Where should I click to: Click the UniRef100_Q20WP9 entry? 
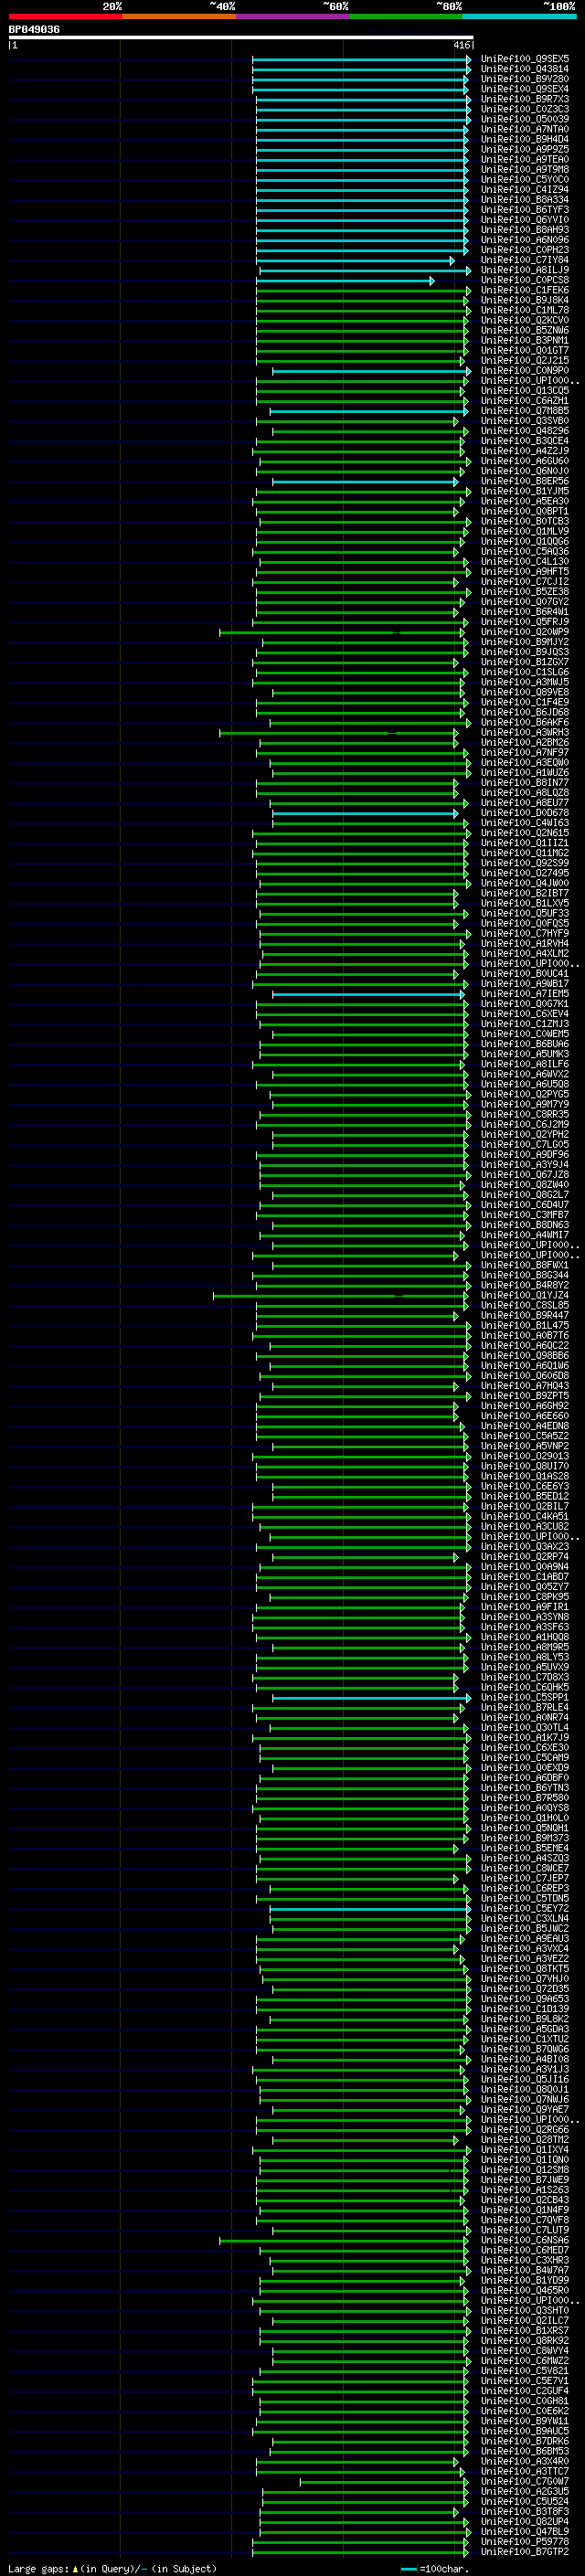pyautogui.click(x=525, y=632)
